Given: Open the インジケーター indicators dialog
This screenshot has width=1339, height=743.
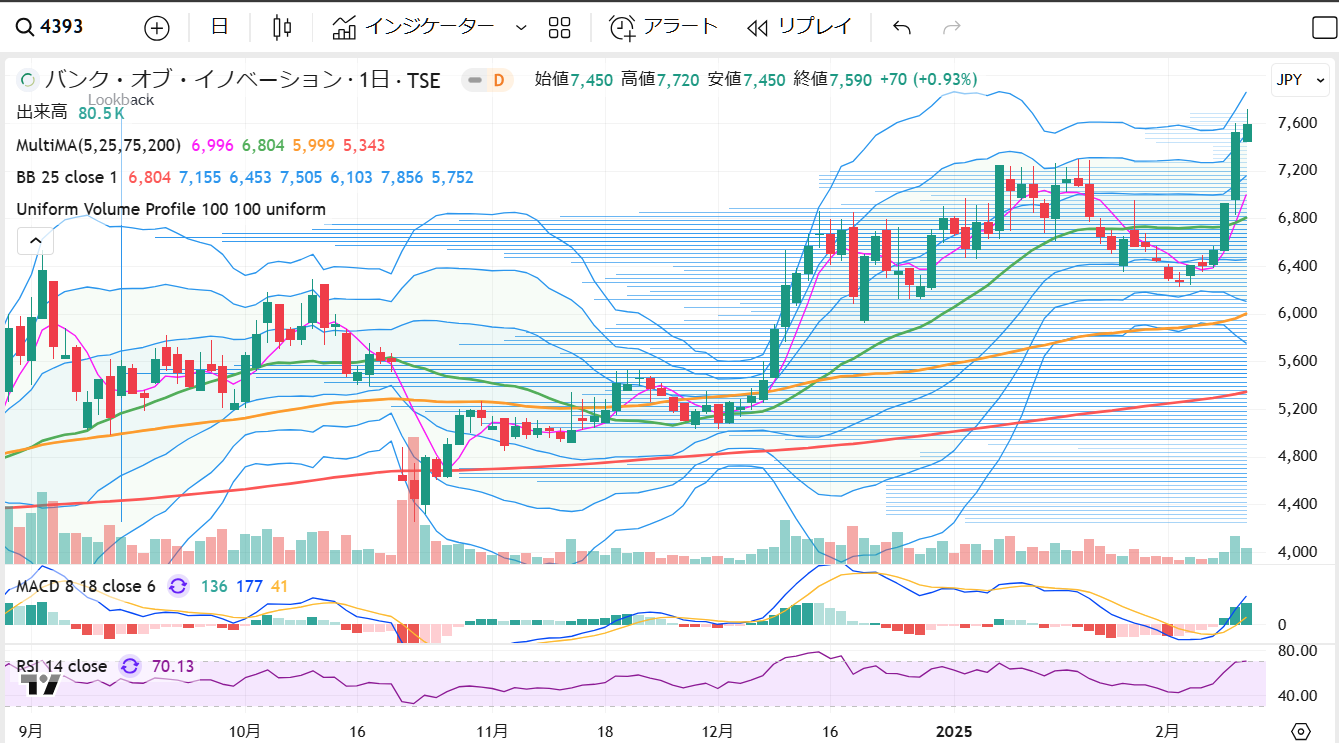Looking at the screenshot, I should (x=413, y=27).
